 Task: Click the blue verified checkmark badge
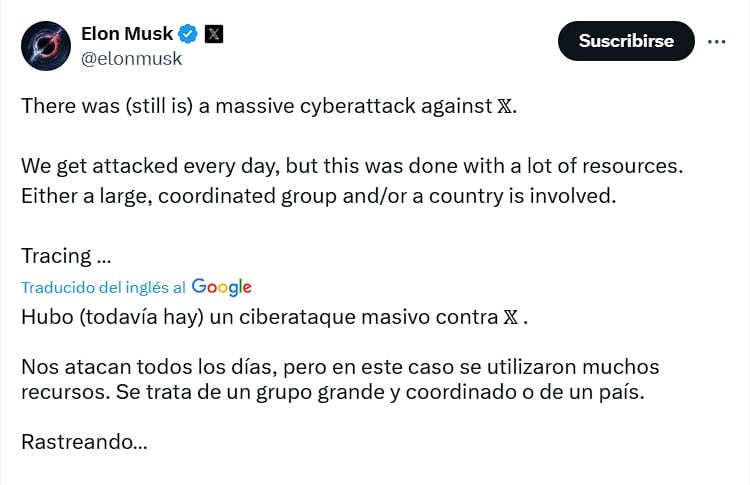point(188,34)
